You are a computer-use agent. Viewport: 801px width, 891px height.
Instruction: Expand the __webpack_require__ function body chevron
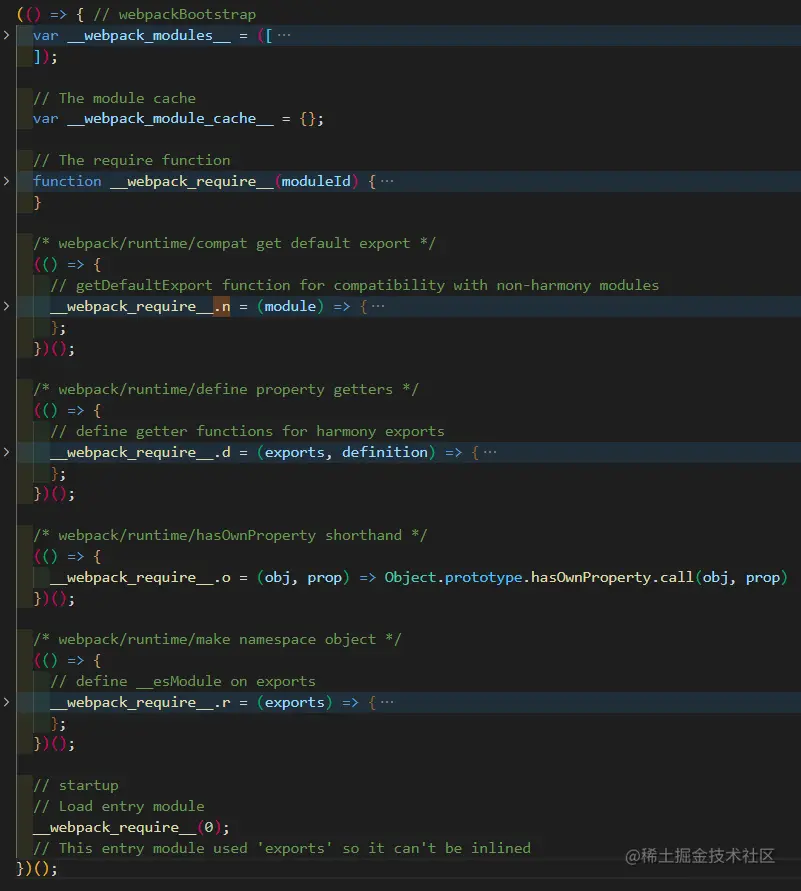click(x=7, y=181)
